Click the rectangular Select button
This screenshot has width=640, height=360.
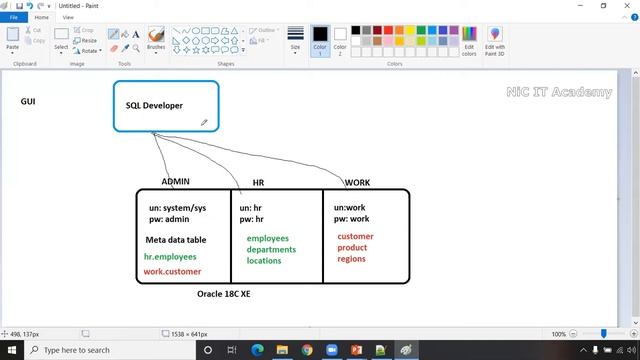(61, 34)
